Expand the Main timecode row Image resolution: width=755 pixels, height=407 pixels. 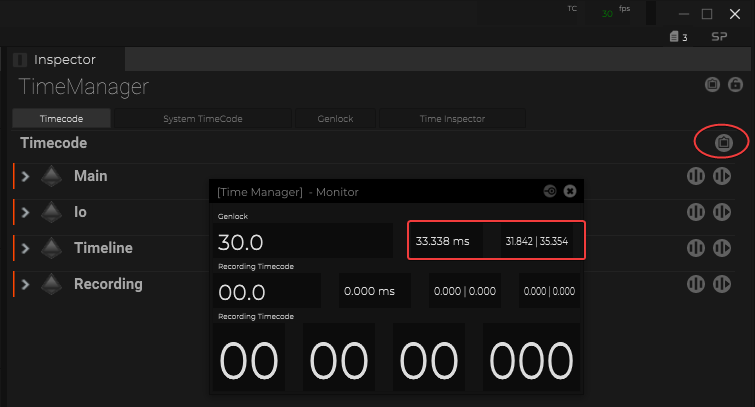26,176
